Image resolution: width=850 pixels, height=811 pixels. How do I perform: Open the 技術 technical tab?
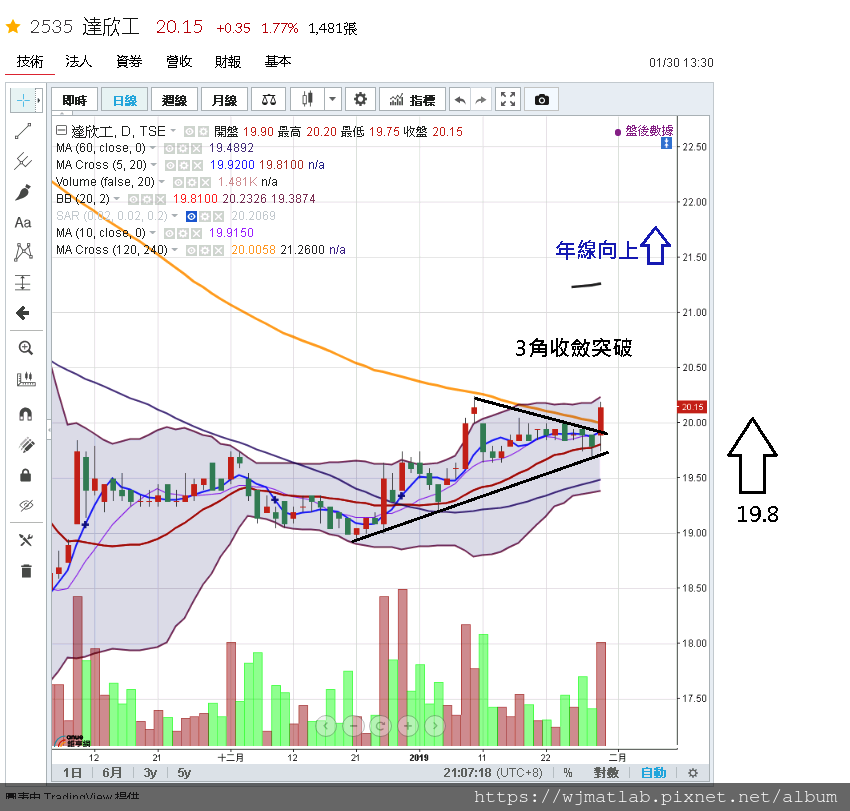pos(30,62)
